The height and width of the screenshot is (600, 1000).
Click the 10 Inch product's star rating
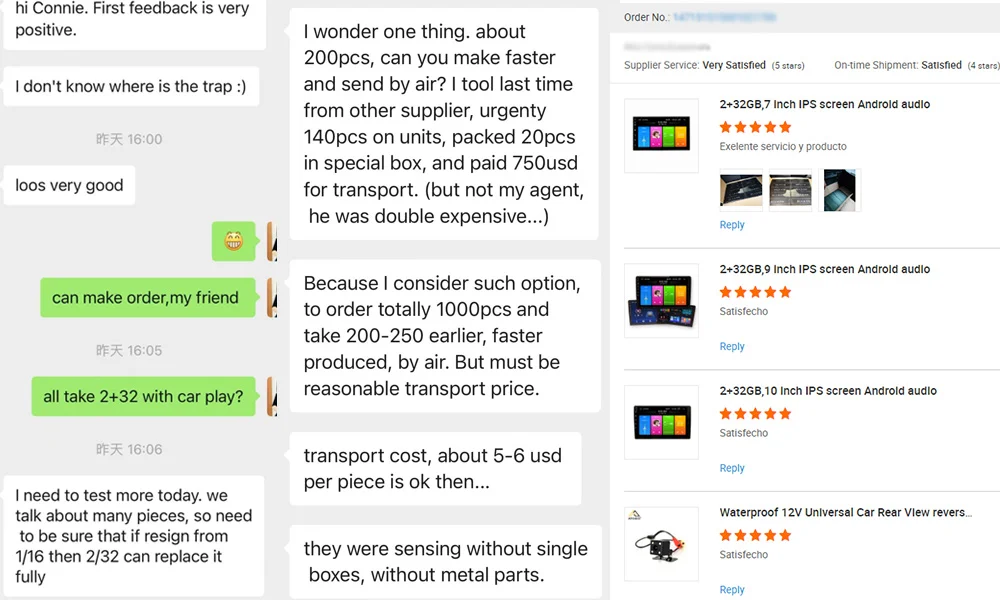[755, 414]
